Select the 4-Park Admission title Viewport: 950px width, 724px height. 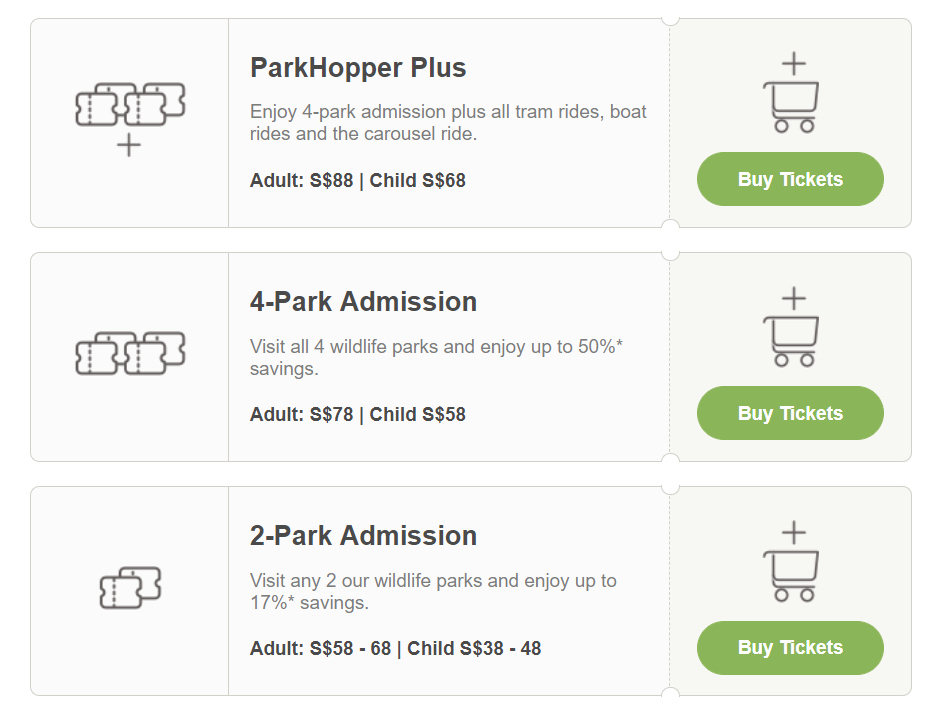363,302
